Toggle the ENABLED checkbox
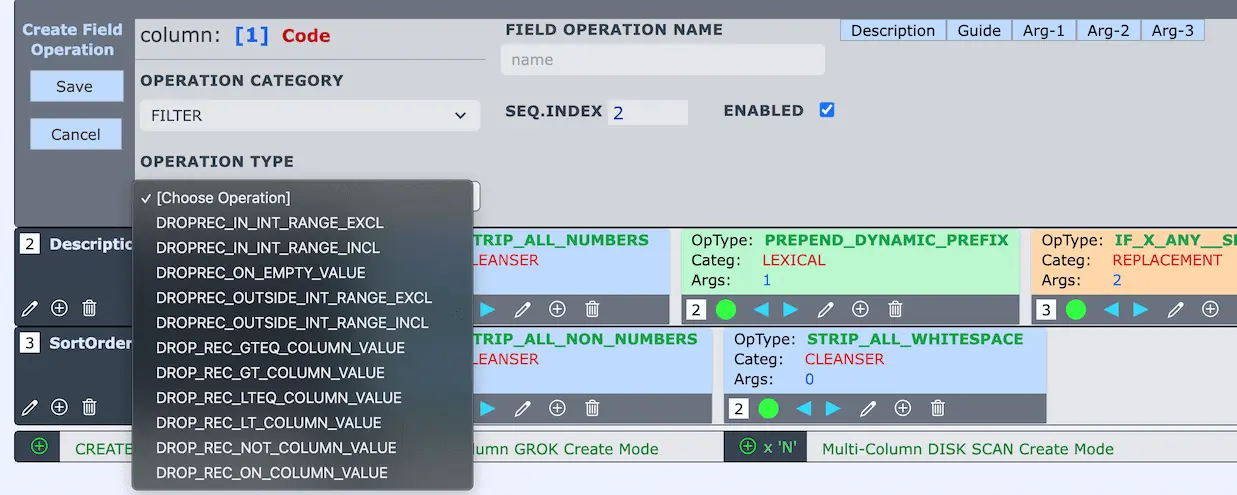The height and width of the screenshot is (495, 1237). tap(827, 110)
